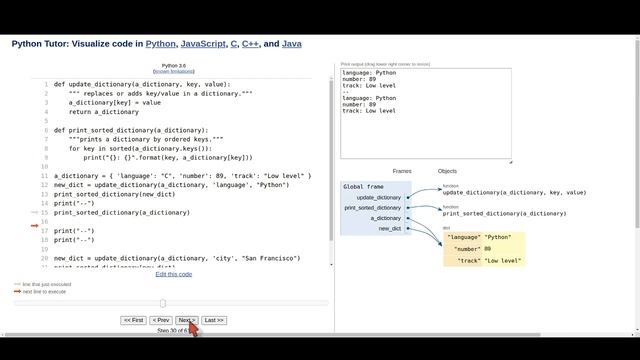The width and height of the screenshot is (640, 360).
Task: Click the code pane vertical scrollbar
Action: pos(331,159)
